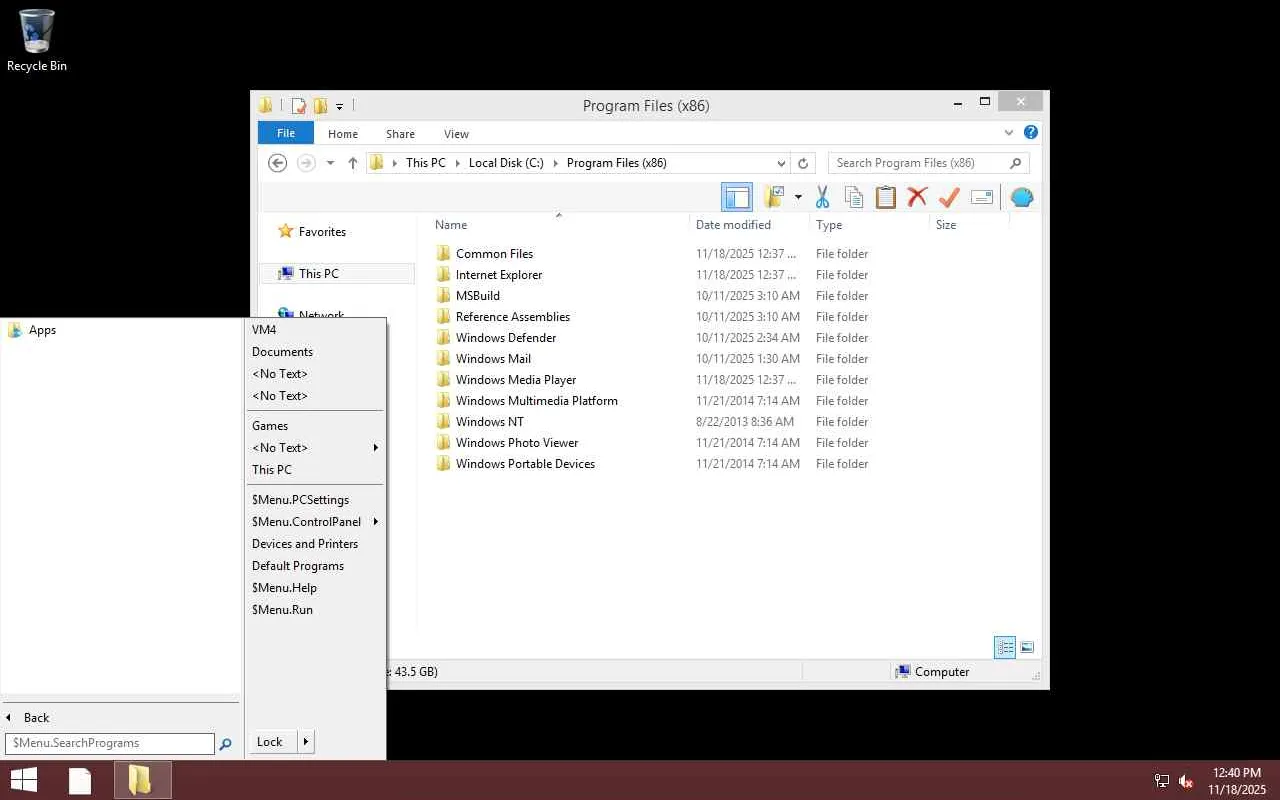Click the Paste clipboard icon
This screenshot has width=1280, height=800.
coord(885,197)
